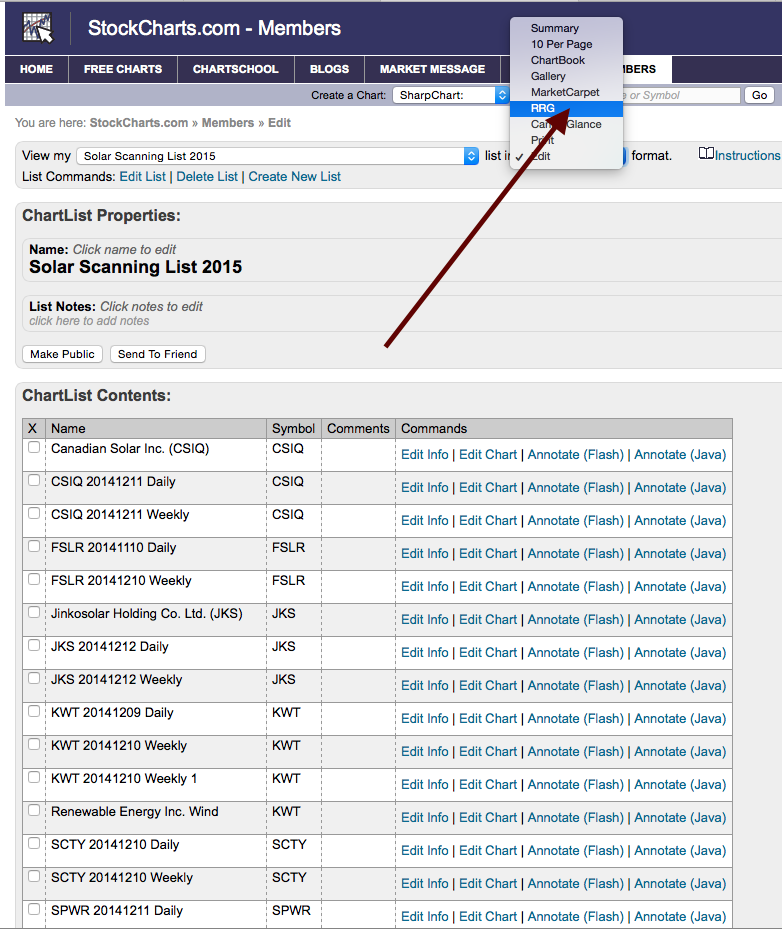Click the Symbol column header

click(x=293, y=428)
